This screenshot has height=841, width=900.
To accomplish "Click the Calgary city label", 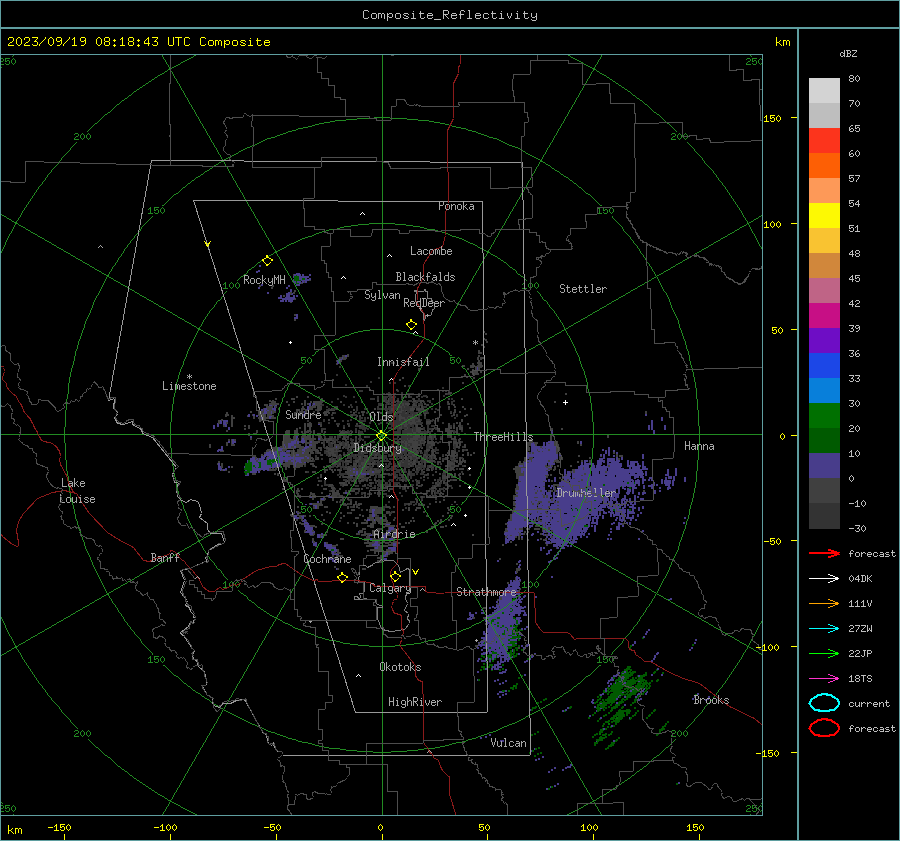I will click(x=390, y=588).
